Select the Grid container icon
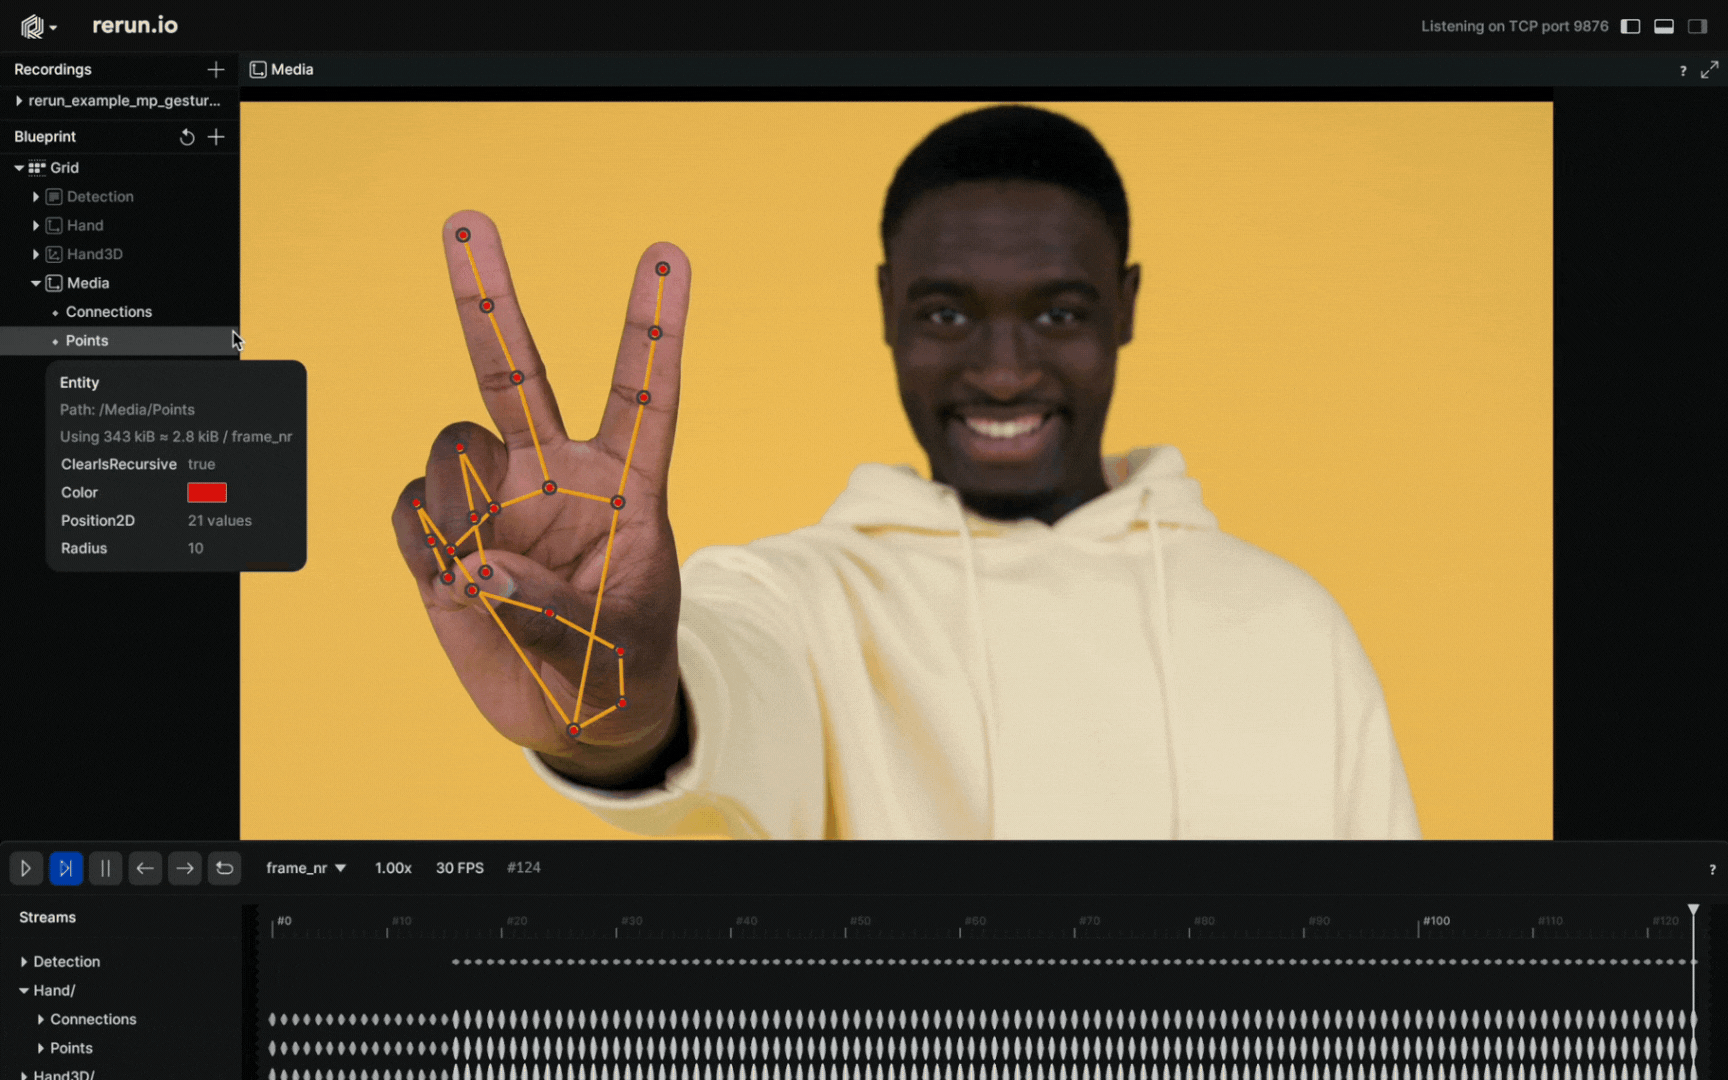The width and height of the screenshot is (1728, 1080). (37, 168)
